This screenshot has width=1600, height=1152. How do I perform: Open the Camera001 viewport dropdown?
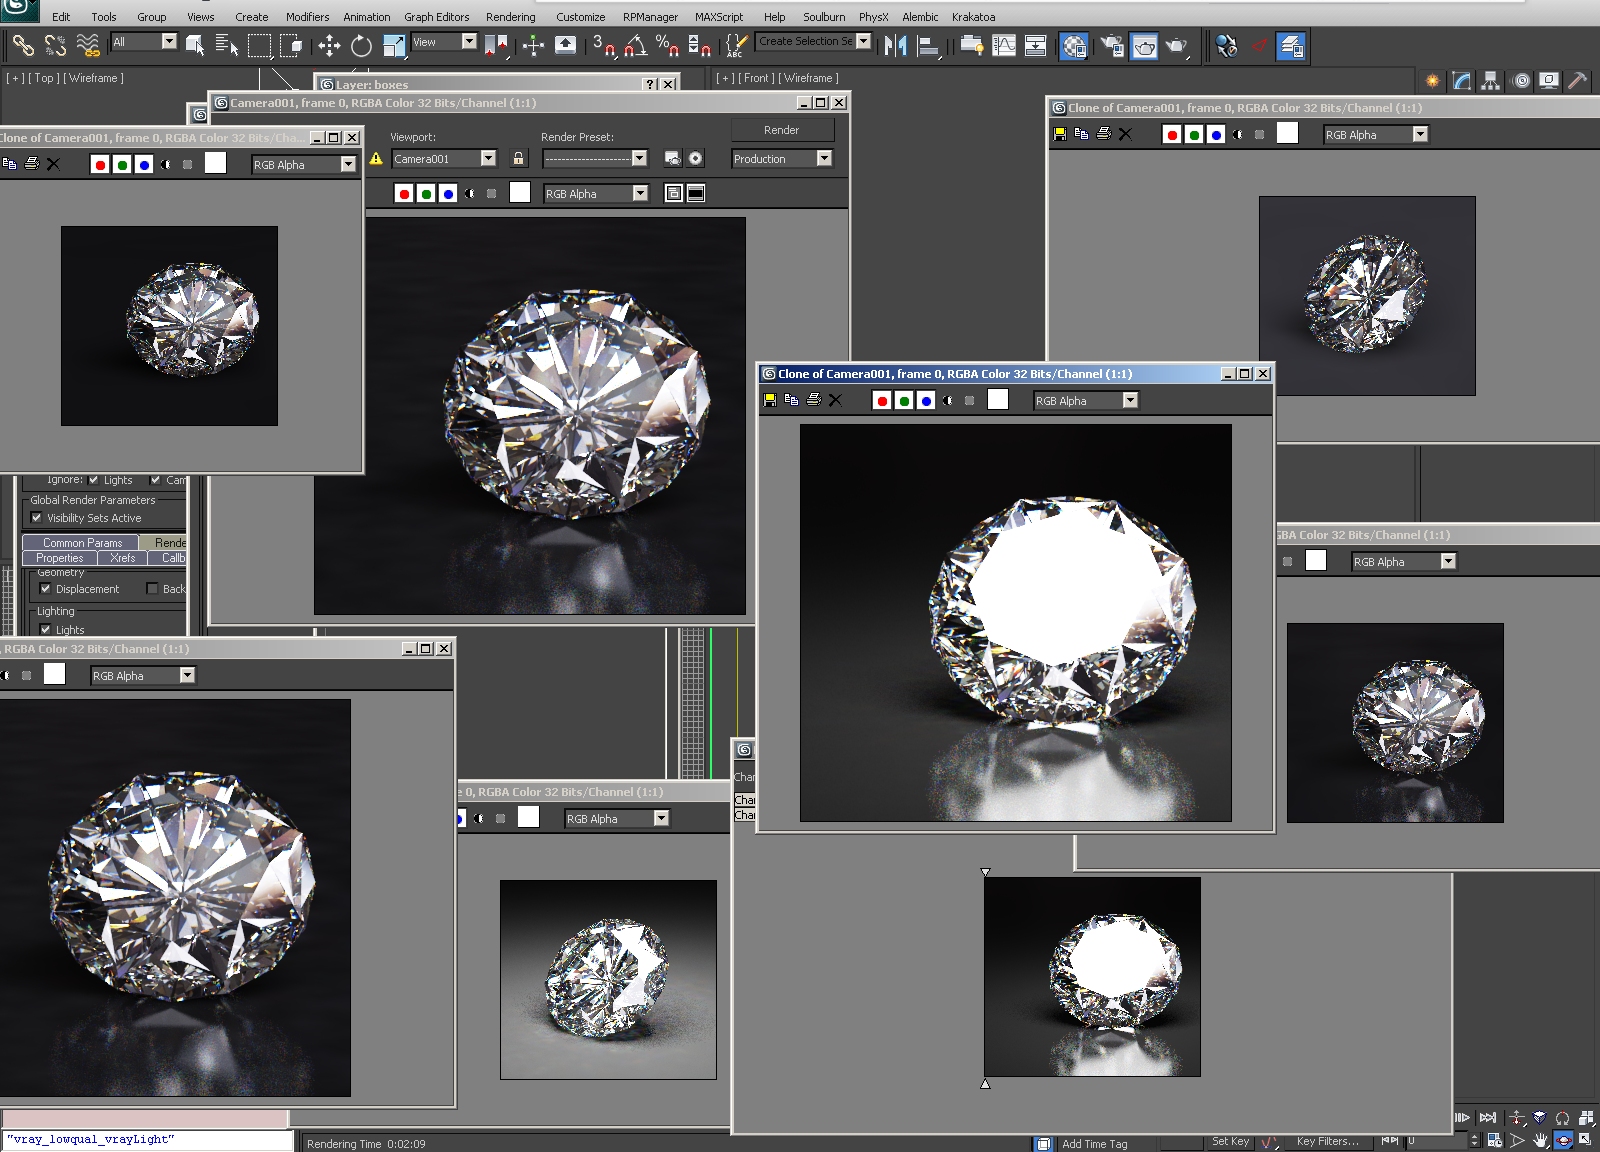click(488, 158)
